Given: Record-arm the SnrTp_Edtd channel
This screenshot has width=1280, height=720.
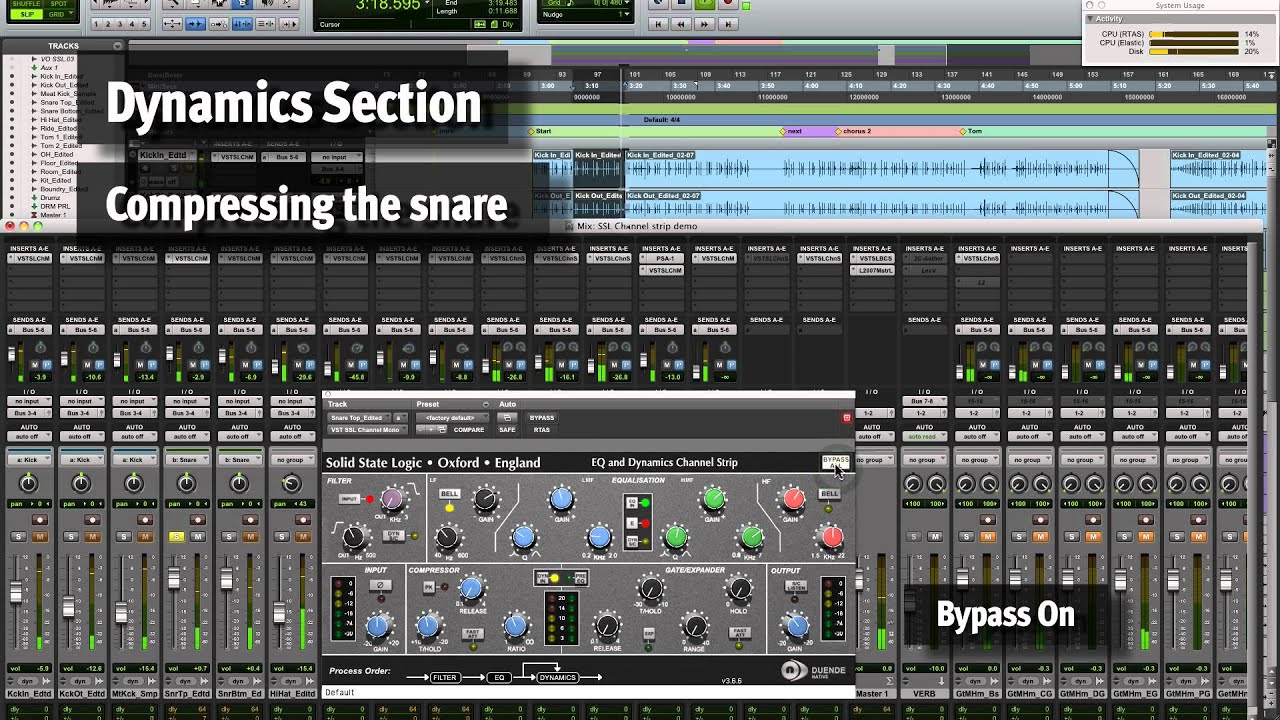Looking at the screenshot, I should pyautogui.click(x=197, y=520).
